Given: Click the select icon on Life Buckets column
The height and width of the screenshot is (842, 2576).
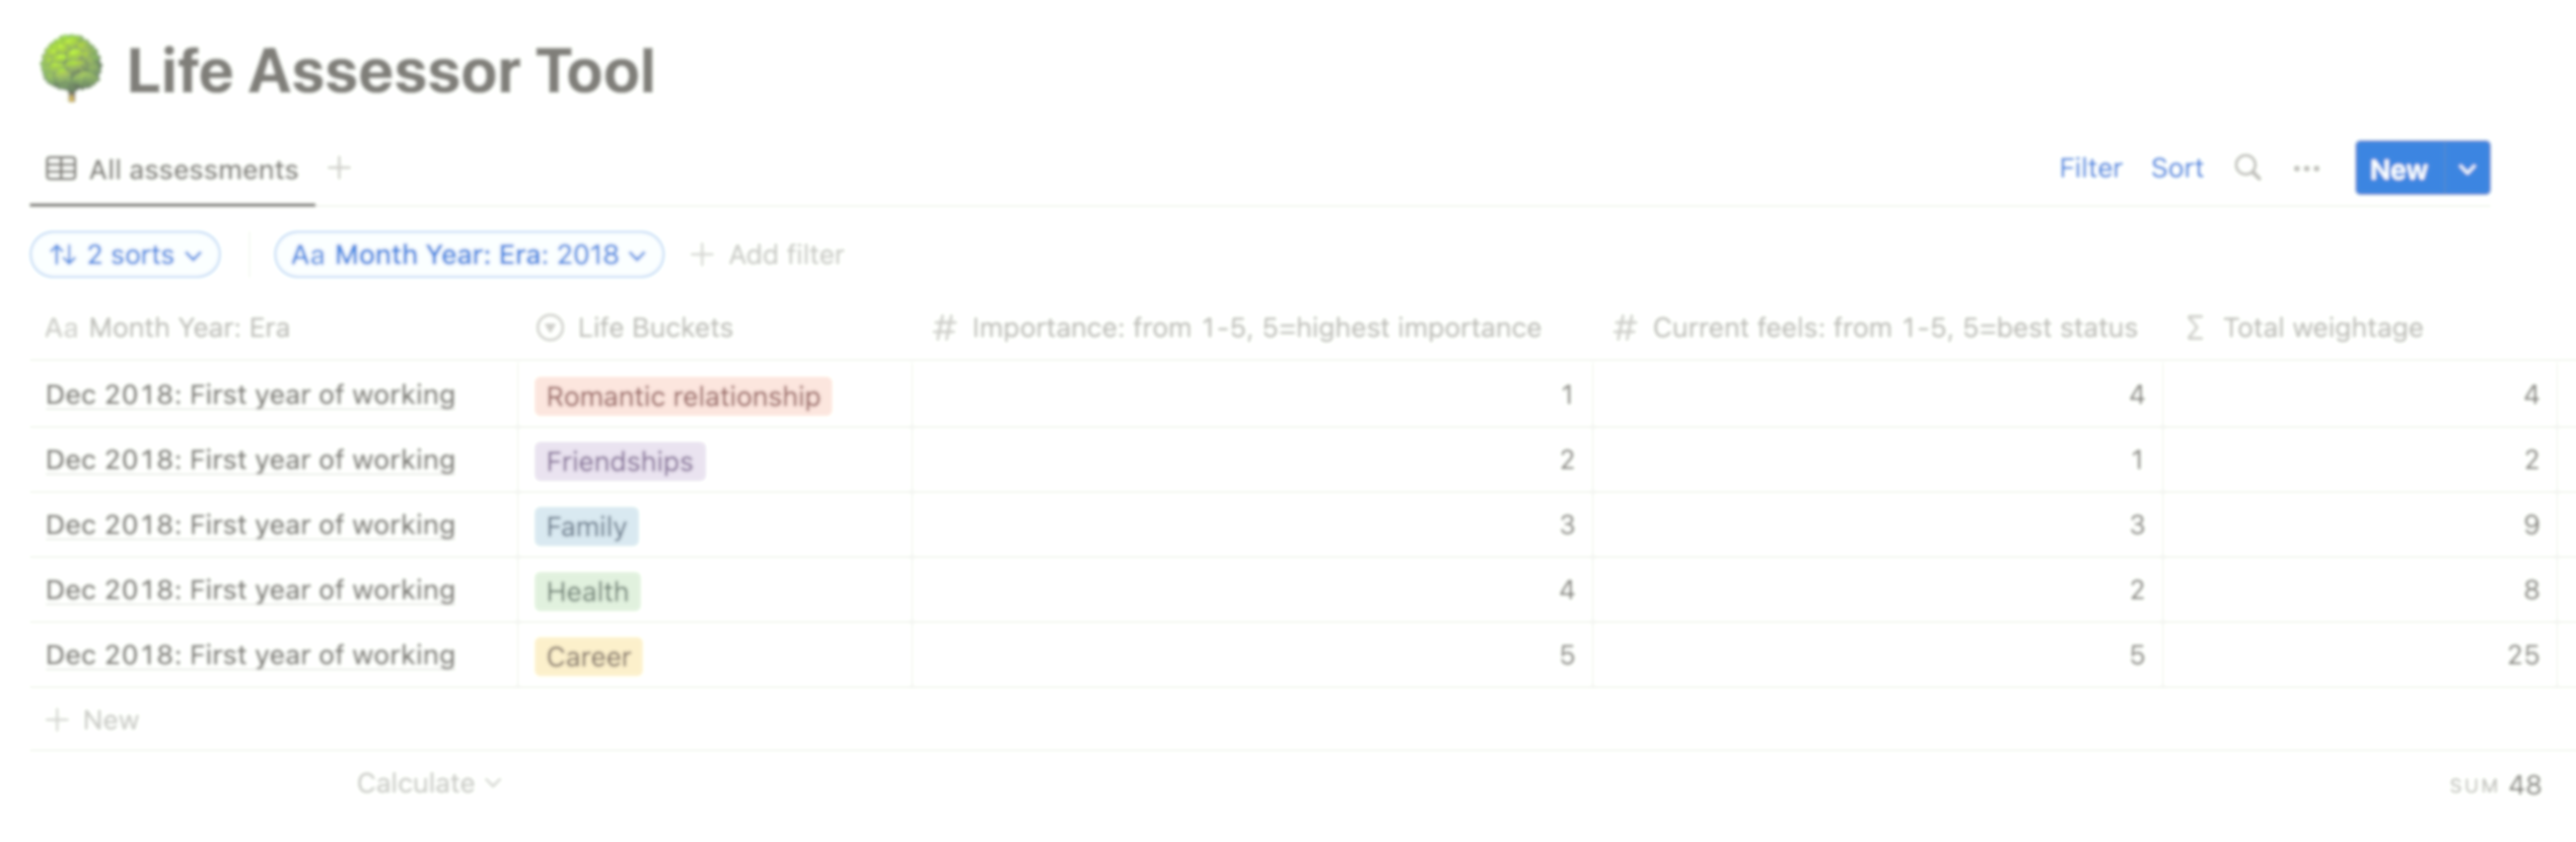Looking at the screenshot, I should pyautogui.click(x=549, y=327).
